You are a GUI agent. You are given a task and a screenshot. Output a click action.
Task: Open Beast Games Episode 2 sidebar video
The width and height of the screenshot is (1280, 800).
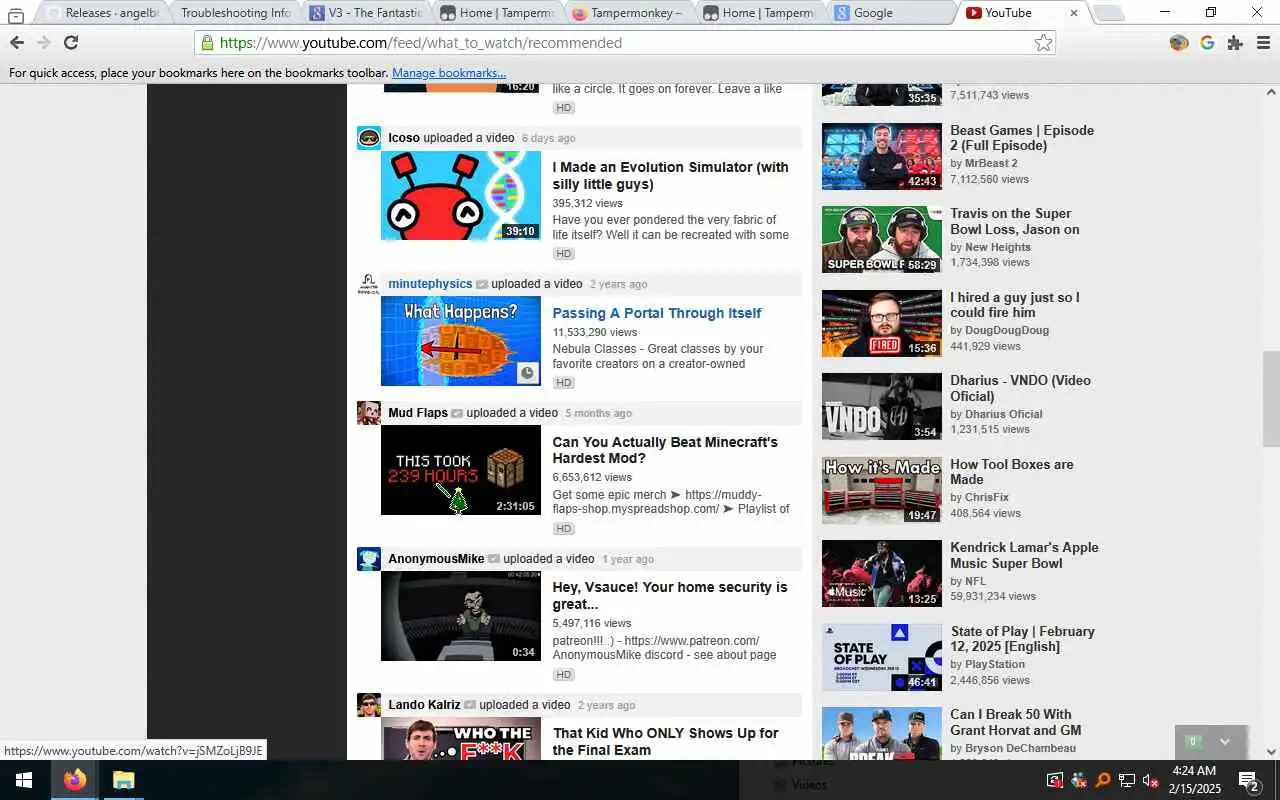1021,138
